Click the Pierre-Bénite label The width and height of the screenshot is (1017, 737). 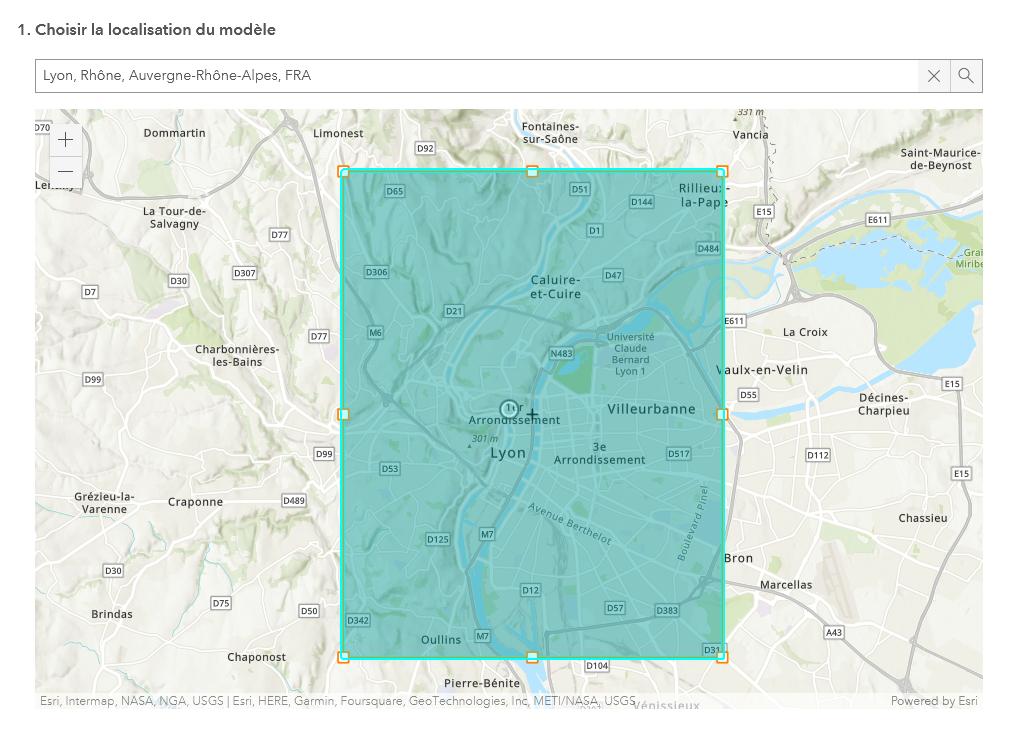pyautogui.click(x=482, y=683)
